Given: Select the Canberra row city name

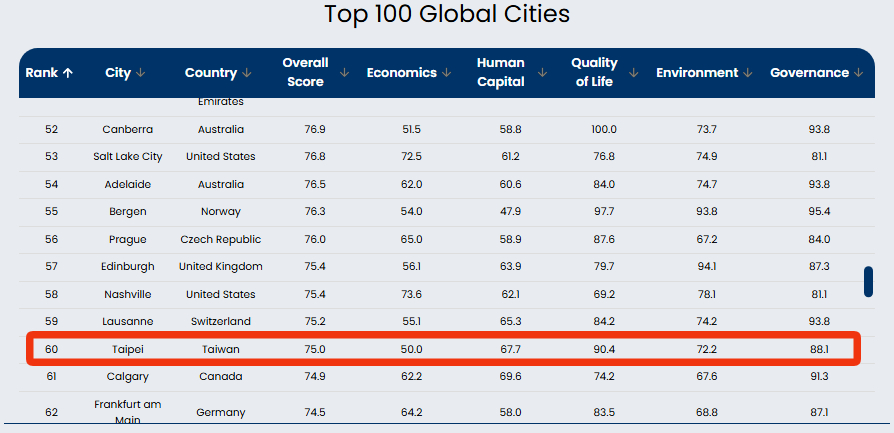Looking at the screenshot, I should tap(128, 130).
